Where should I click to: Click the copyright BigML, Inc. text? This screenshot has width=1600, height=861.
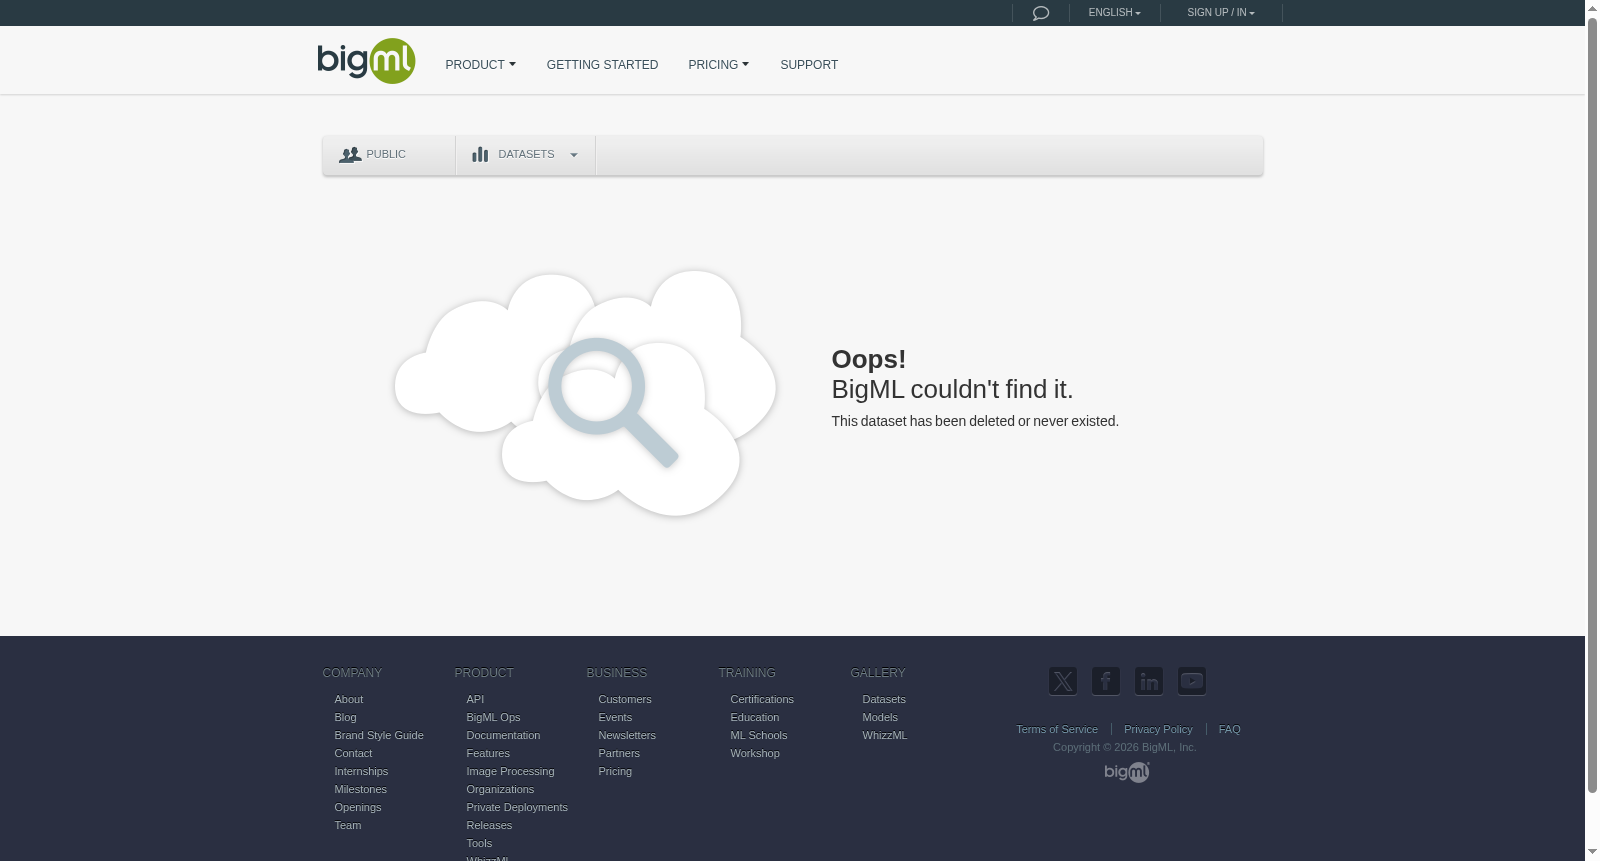click(x=1124, y=748)
